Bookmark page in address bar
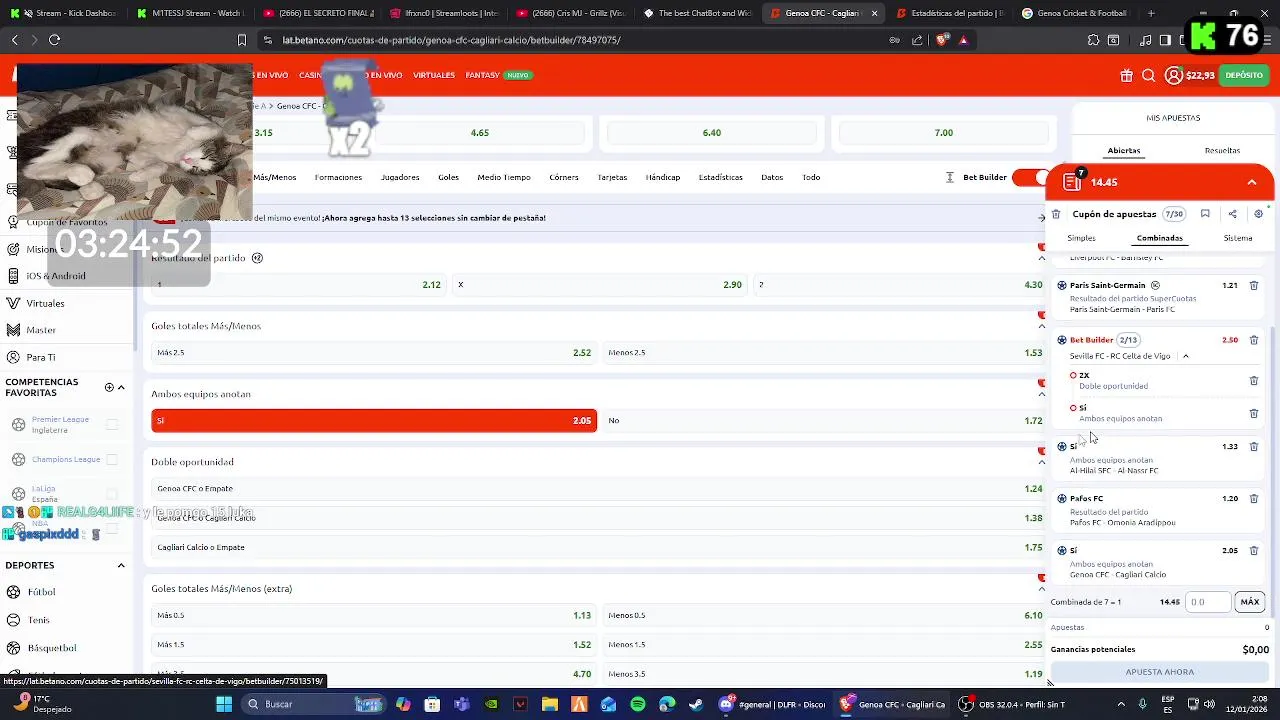The image size is (1280, 720). point(241,40)
